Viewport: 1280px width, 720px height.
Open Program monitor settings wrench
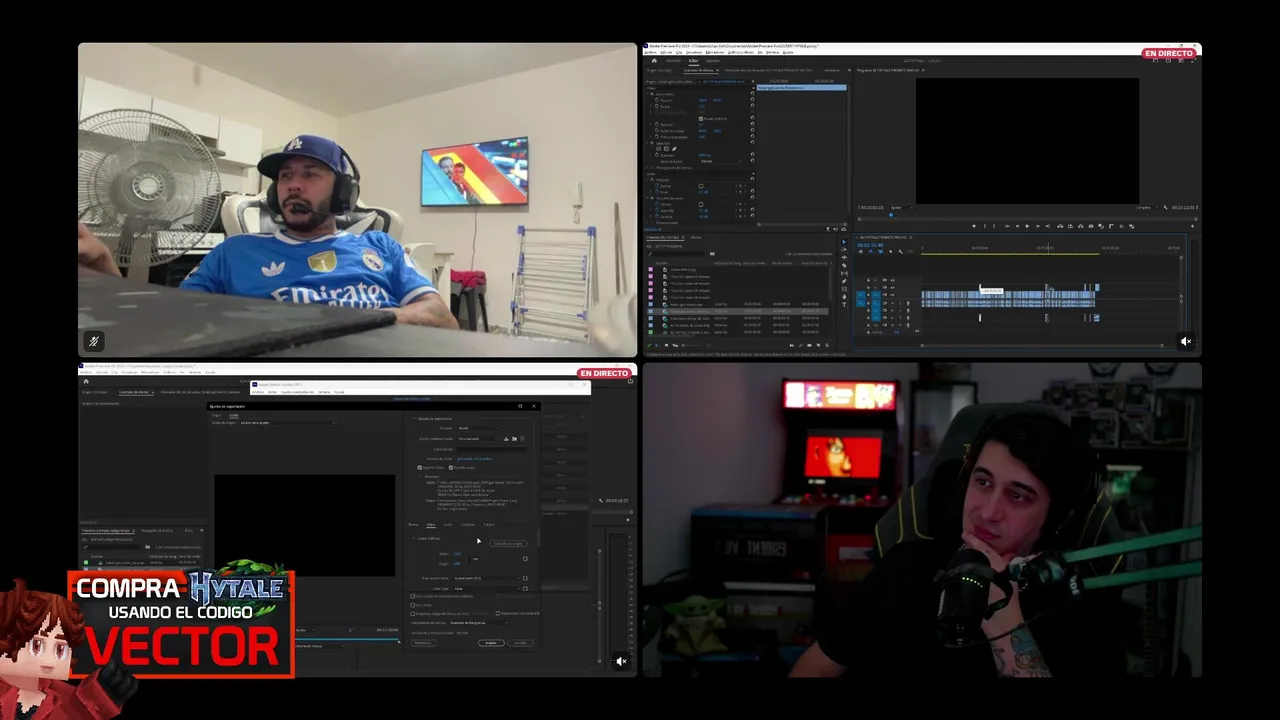pos(1165,208)
